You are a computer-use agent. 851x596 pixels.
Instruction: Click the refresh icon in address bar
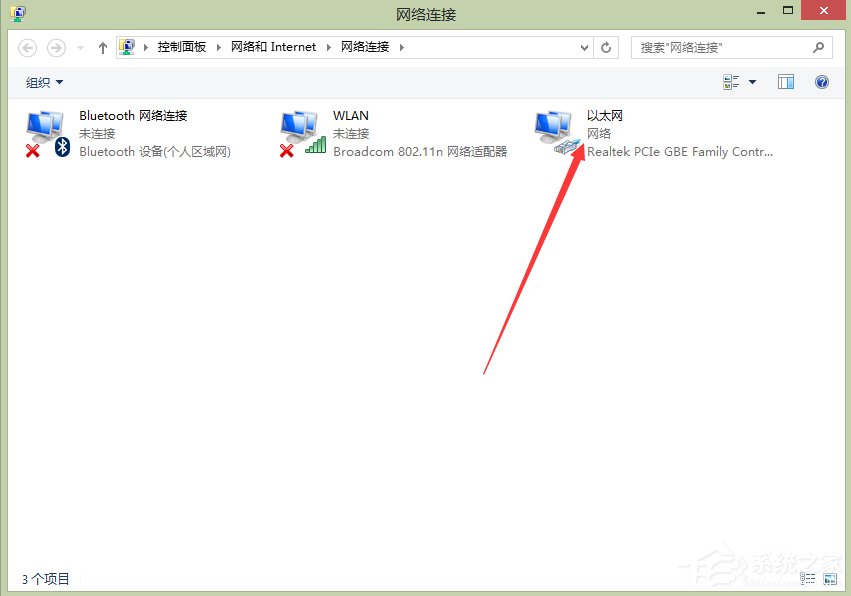pyautogui.click(x=606, y=47)
